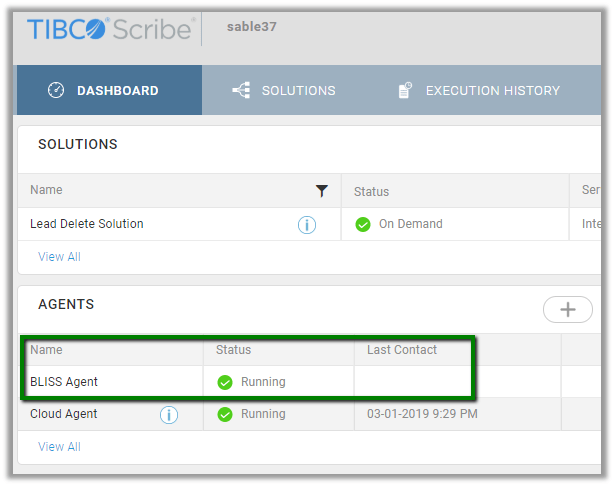Click the On Demand green status icon
This screenshot has width=614, height=486.
[x=363, y=225]
